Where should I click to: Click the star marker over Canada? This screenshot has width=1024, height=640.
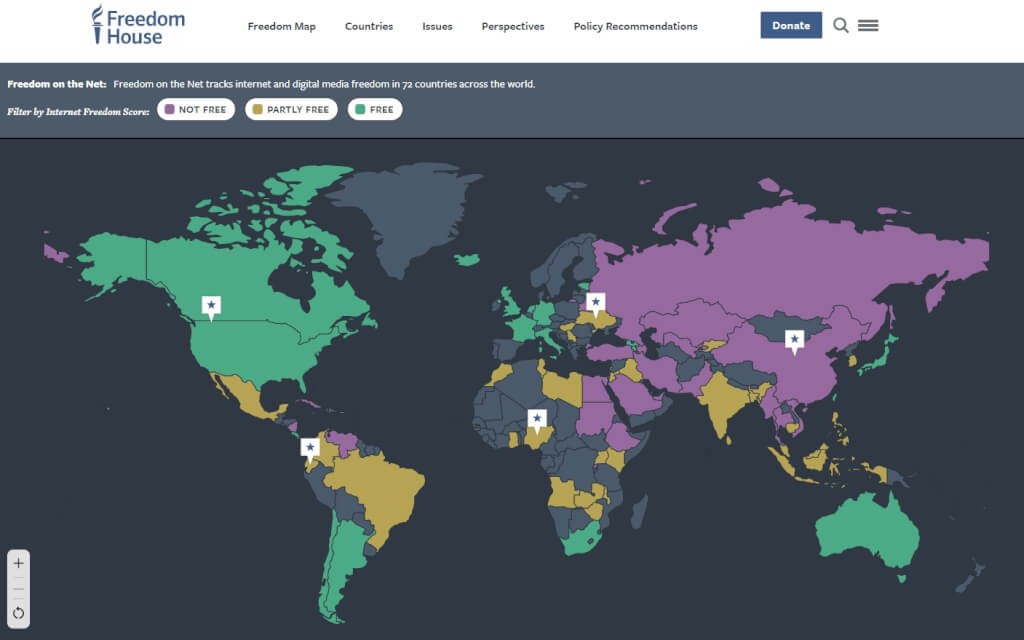click(x=211, y=305)
